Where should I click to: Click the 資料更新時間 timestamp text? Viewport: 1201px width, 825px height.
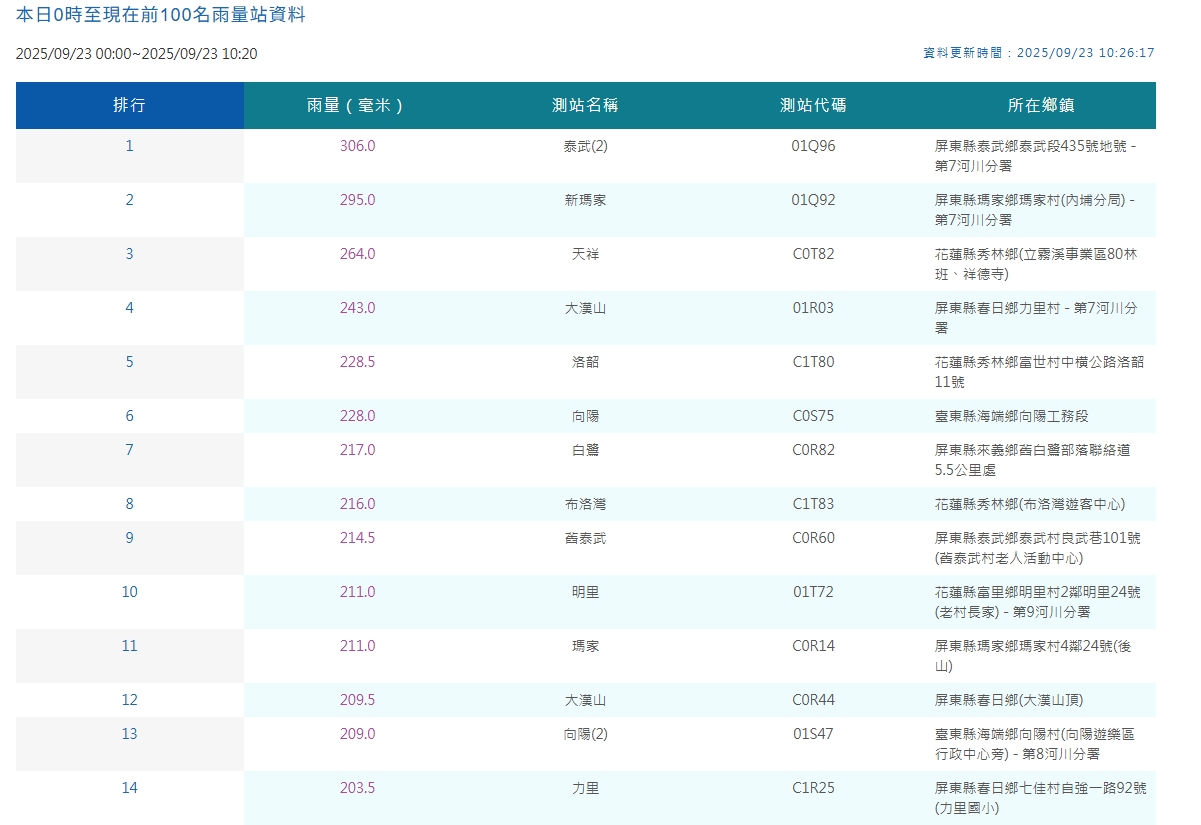pos(1039,53)
